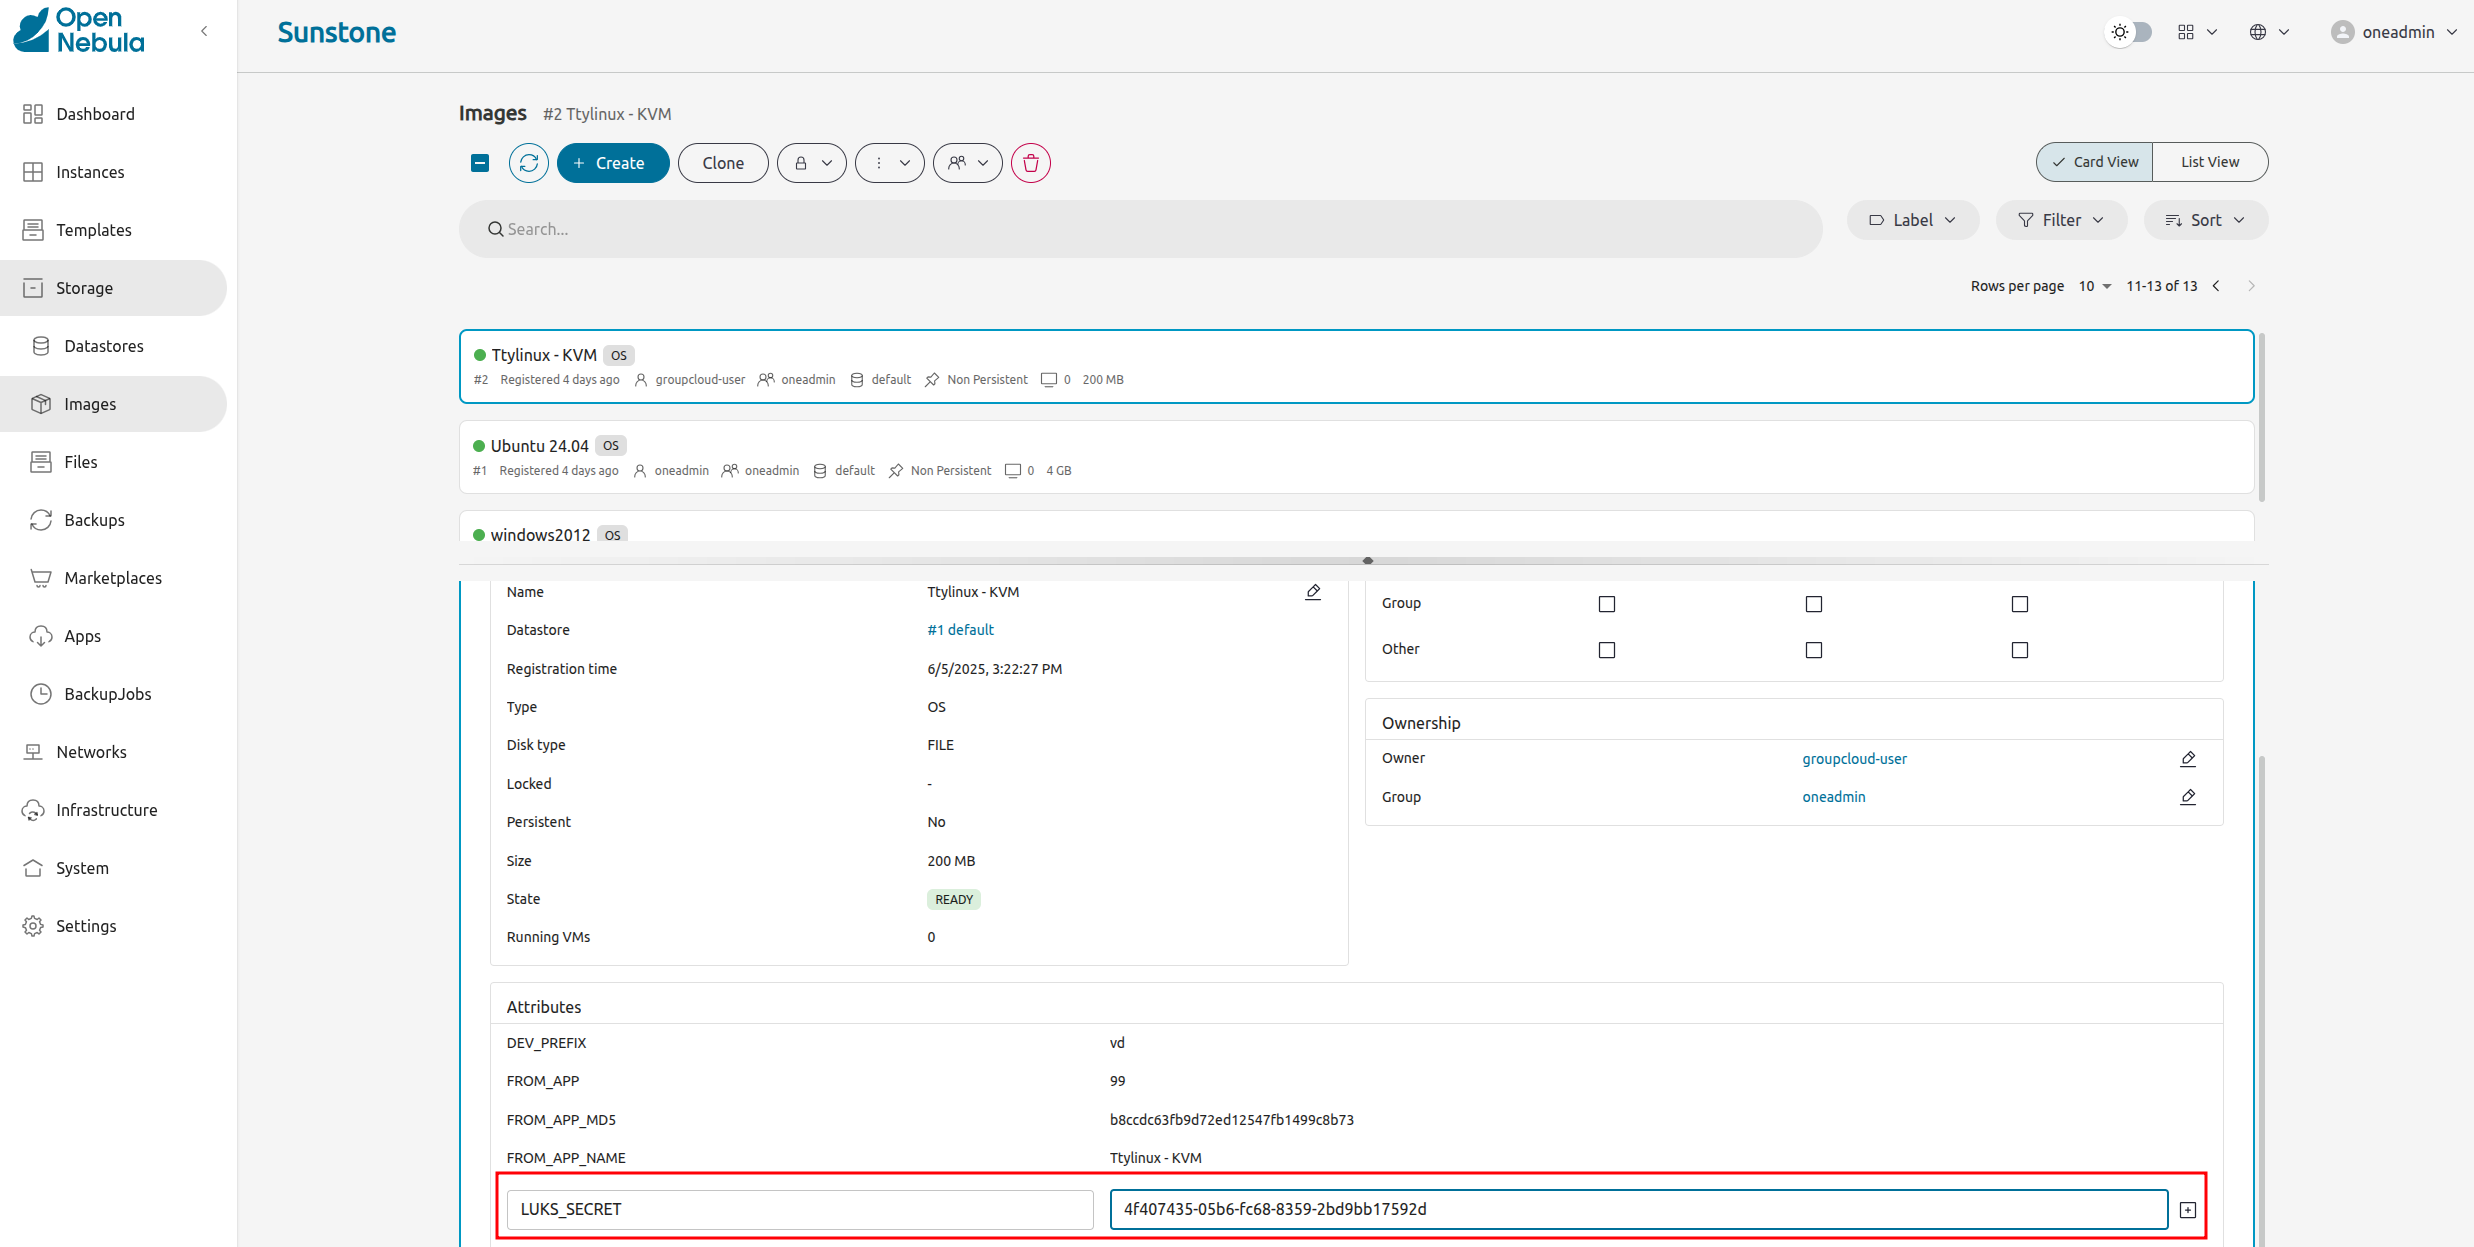Screen dimensions: 2474x1247
Task: Click the refresh images icon
Action: 528,163
